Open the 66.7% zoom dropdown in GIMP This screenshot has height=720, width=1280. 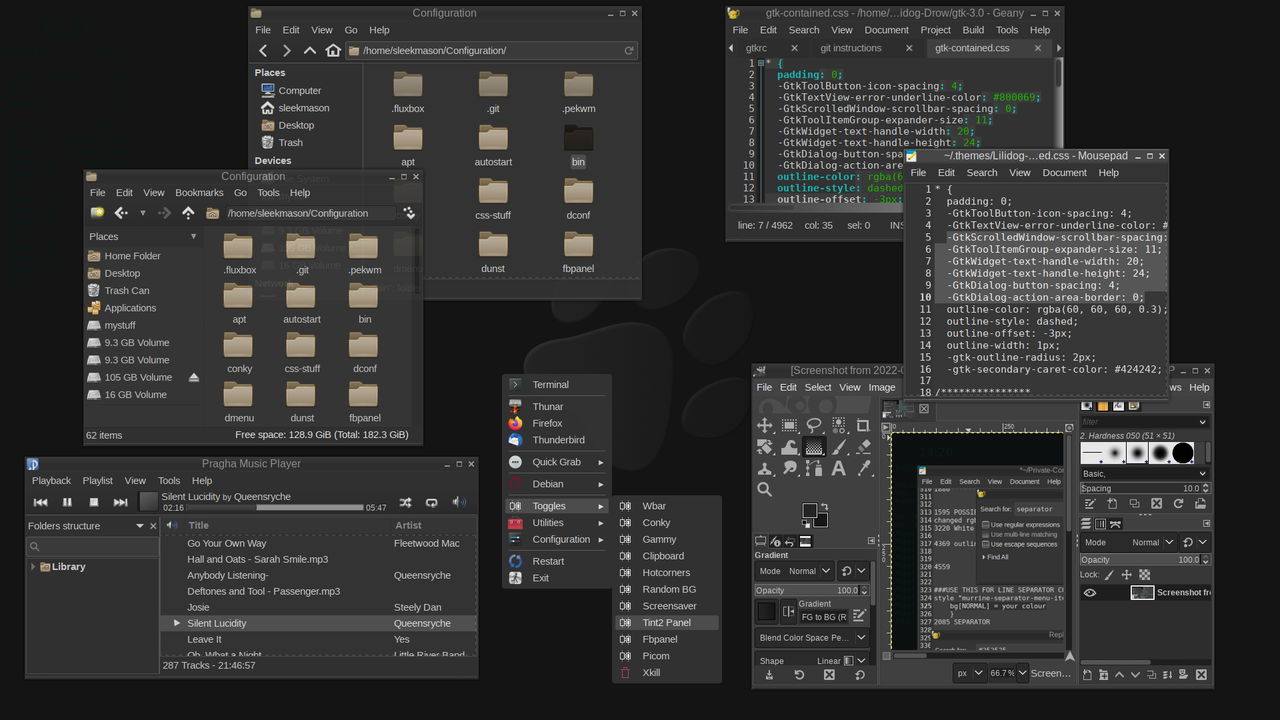click(1022, 673)
